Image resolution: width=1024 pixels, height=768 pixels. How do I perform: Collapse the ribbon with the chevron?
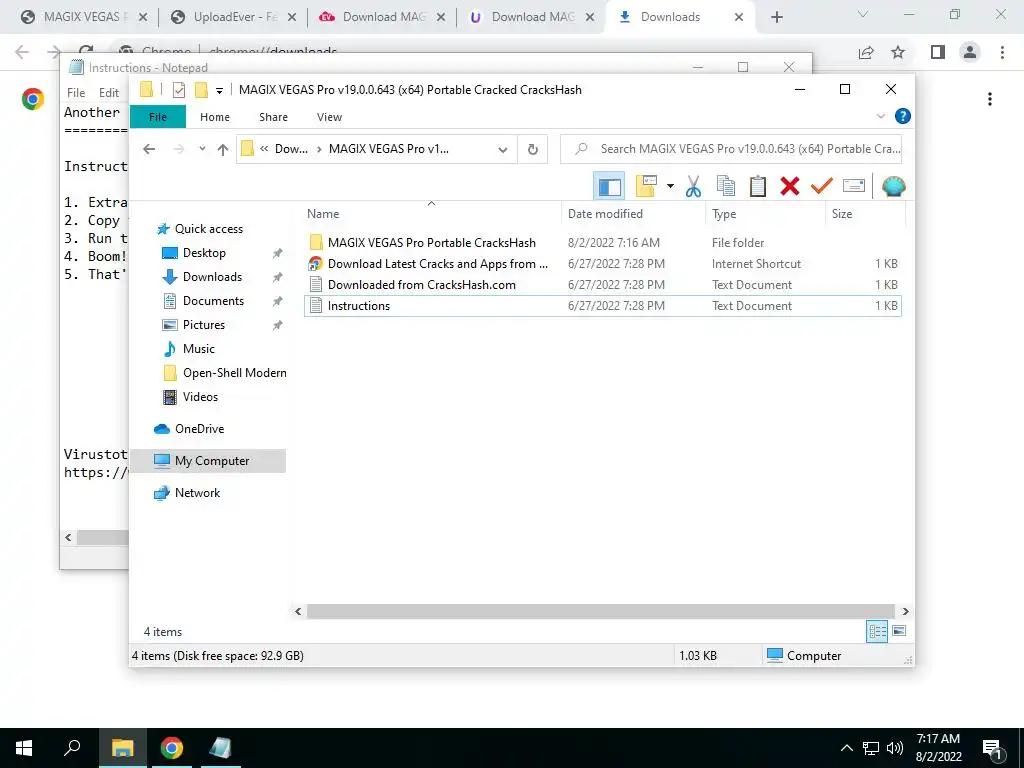(880, 116)
